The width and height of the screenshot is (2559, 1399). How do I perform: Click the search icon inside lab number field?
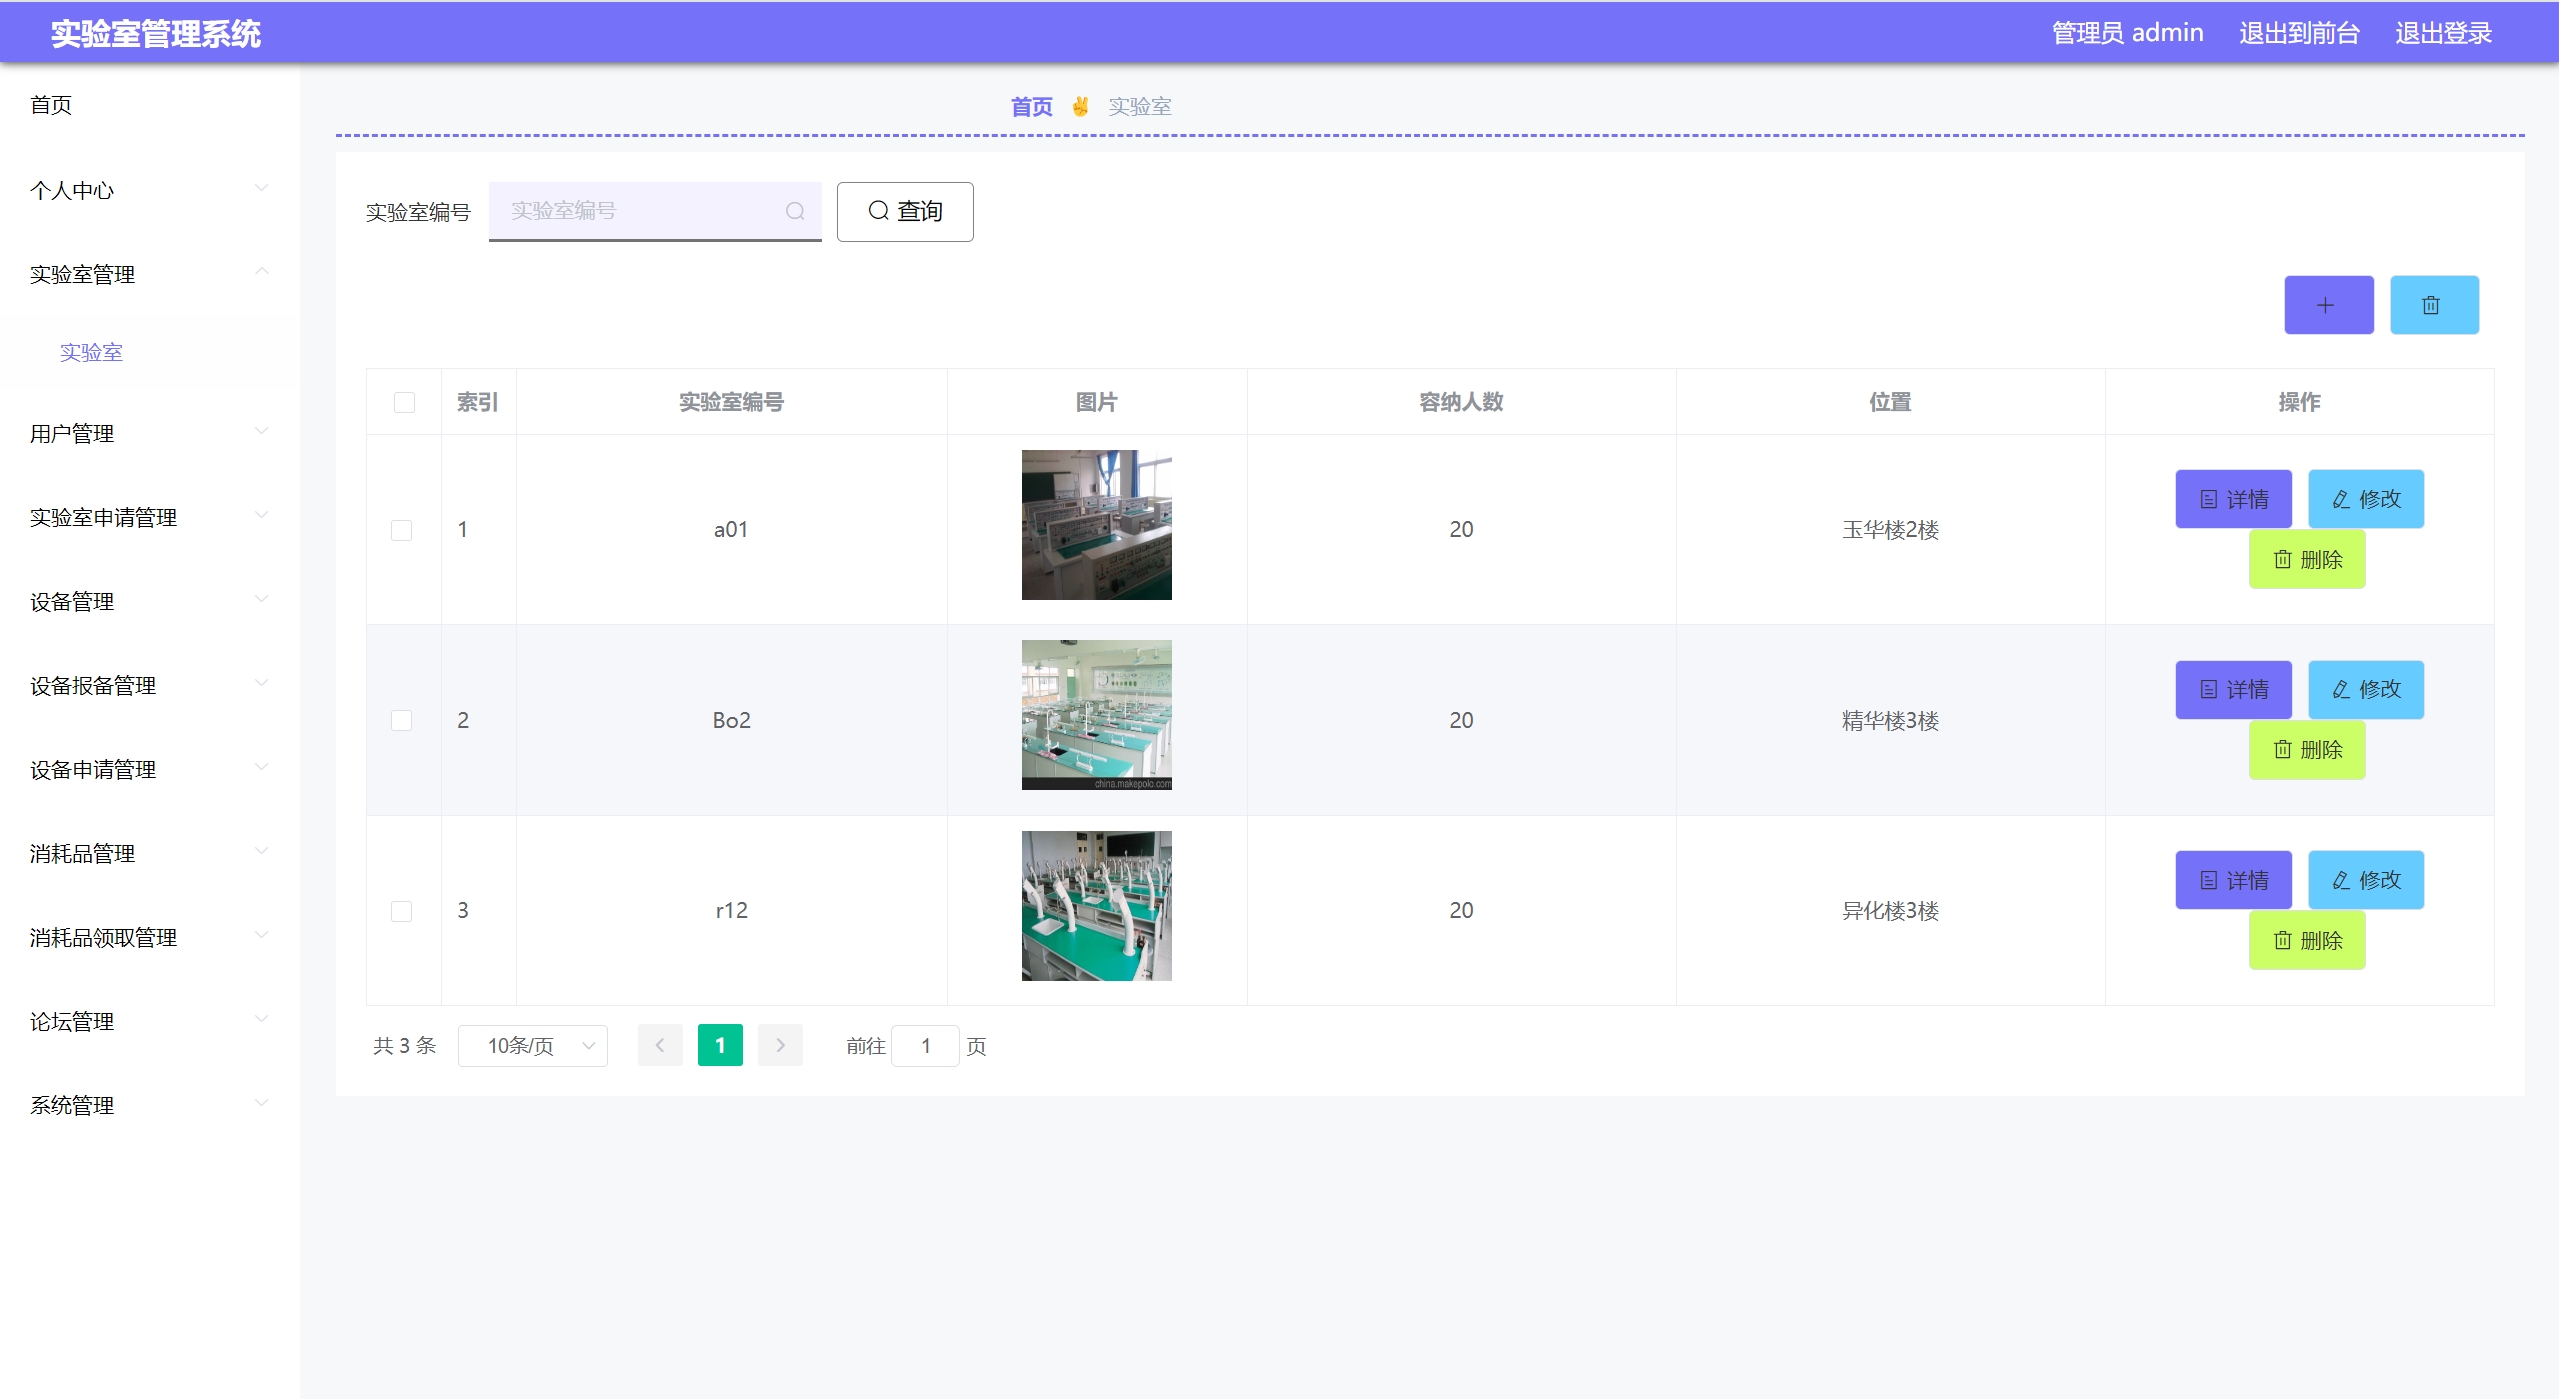tap(795, 211)
